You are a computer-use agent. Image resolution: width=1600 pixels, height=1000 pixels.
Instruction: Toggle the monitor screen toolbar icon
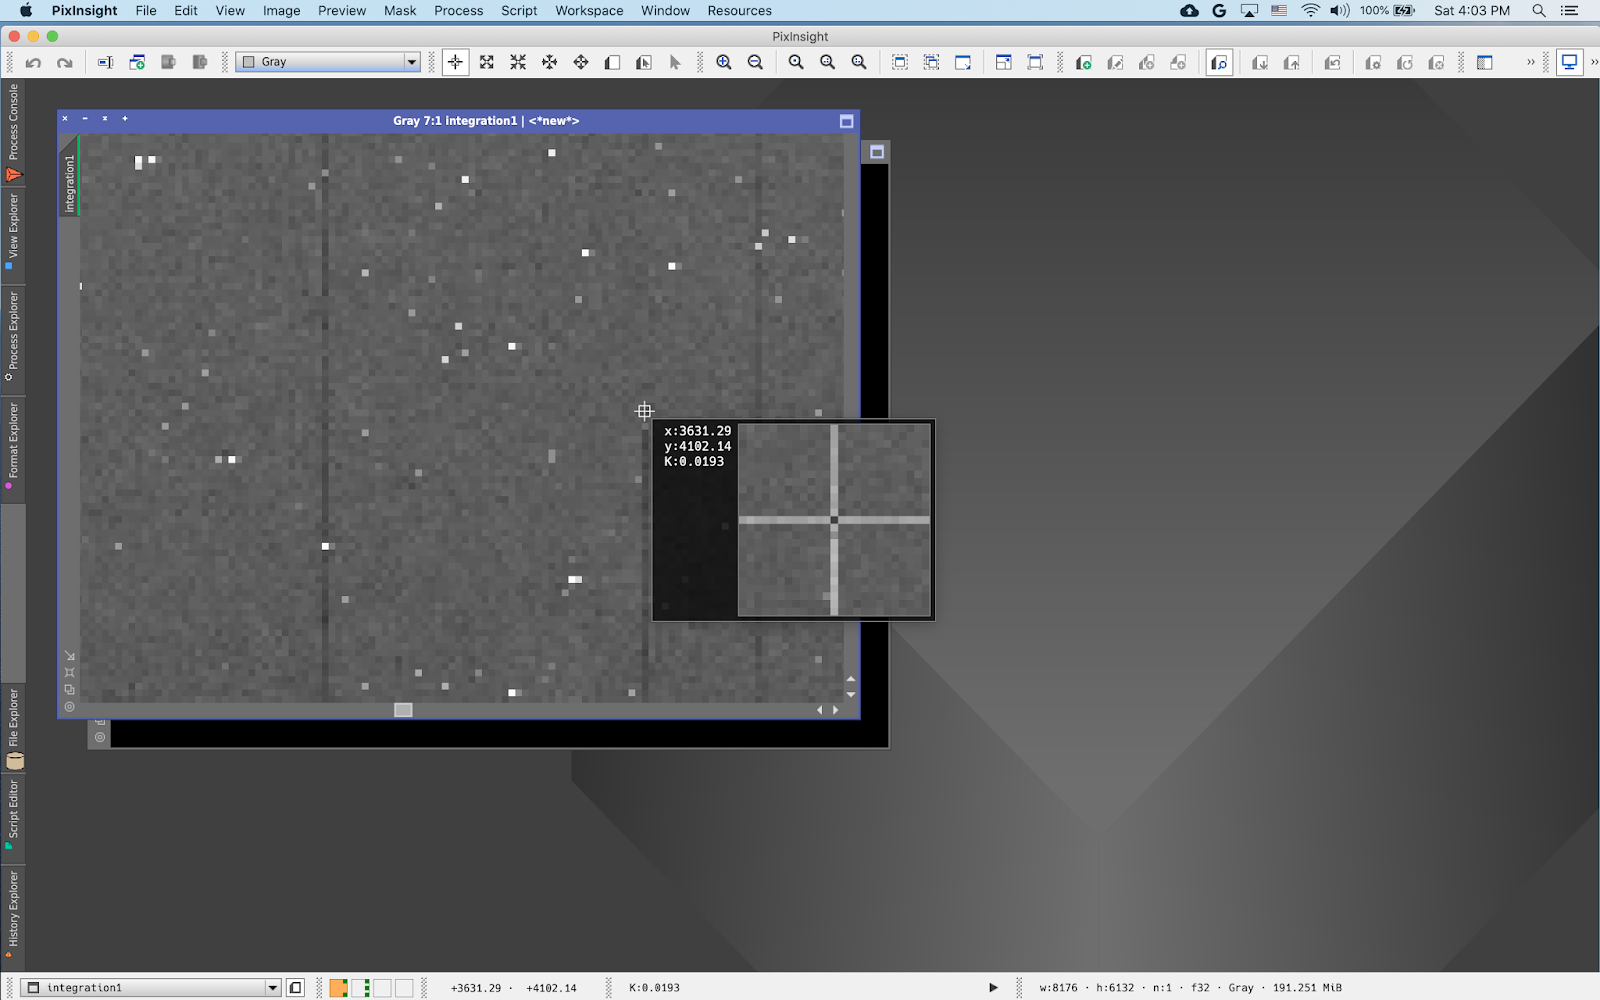pos(1570,62)
